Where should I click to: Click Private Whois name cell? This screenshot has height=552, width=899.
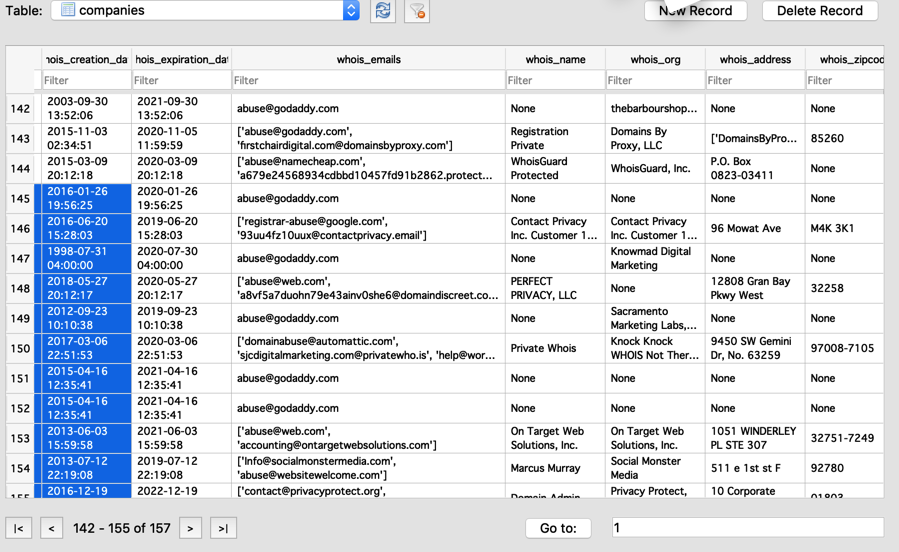pos(555,348)
